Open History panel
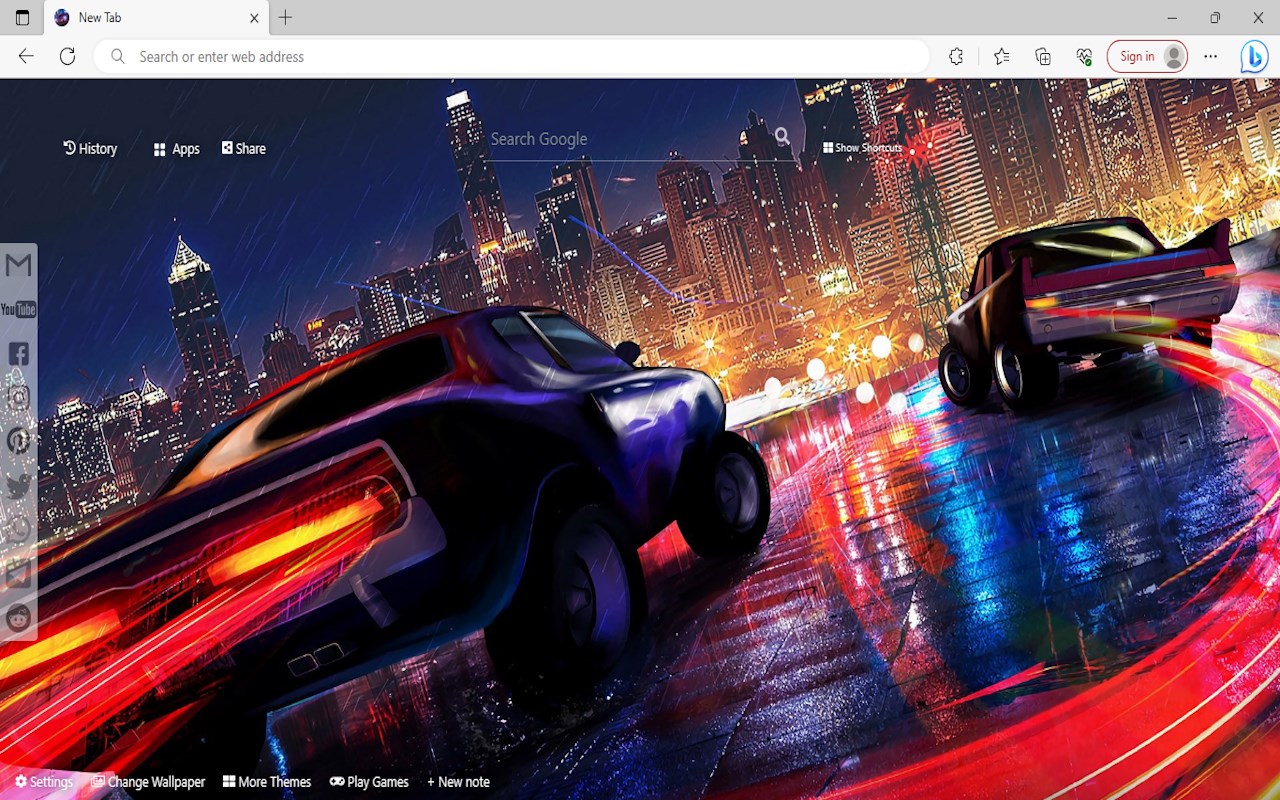1280x800 pixels. [90, 149]
